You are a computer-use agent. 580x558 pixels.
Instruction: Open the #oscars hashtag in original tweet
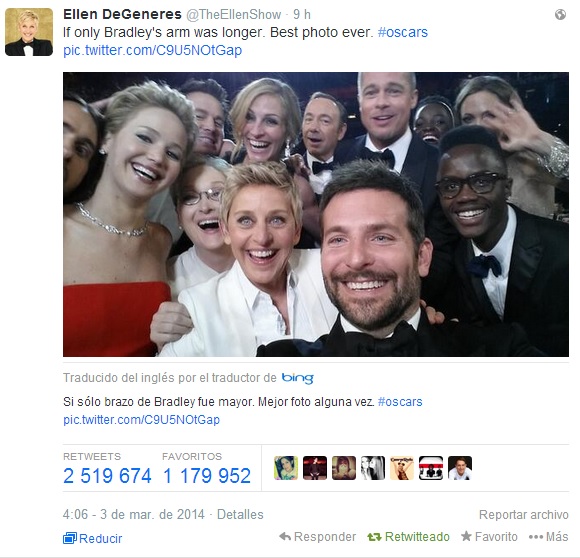click(402, 32)
